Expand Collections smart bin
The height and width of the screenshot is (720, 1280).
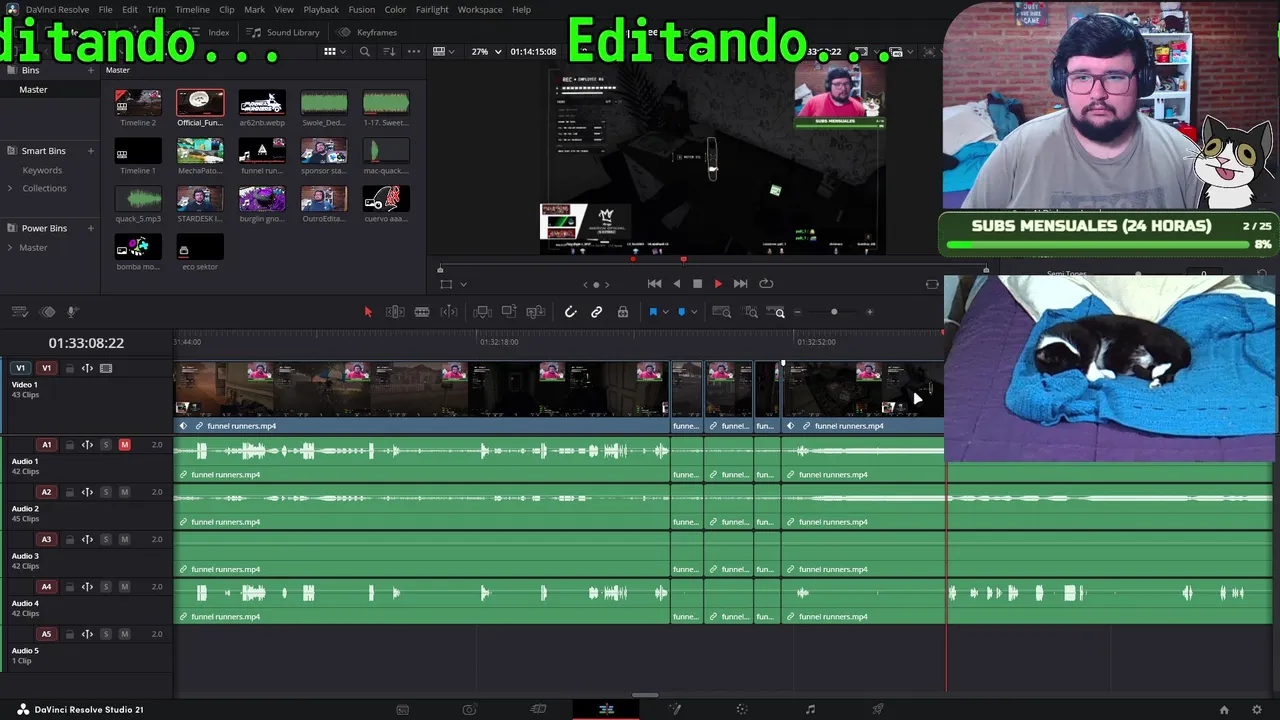click(x=10, y=188)
